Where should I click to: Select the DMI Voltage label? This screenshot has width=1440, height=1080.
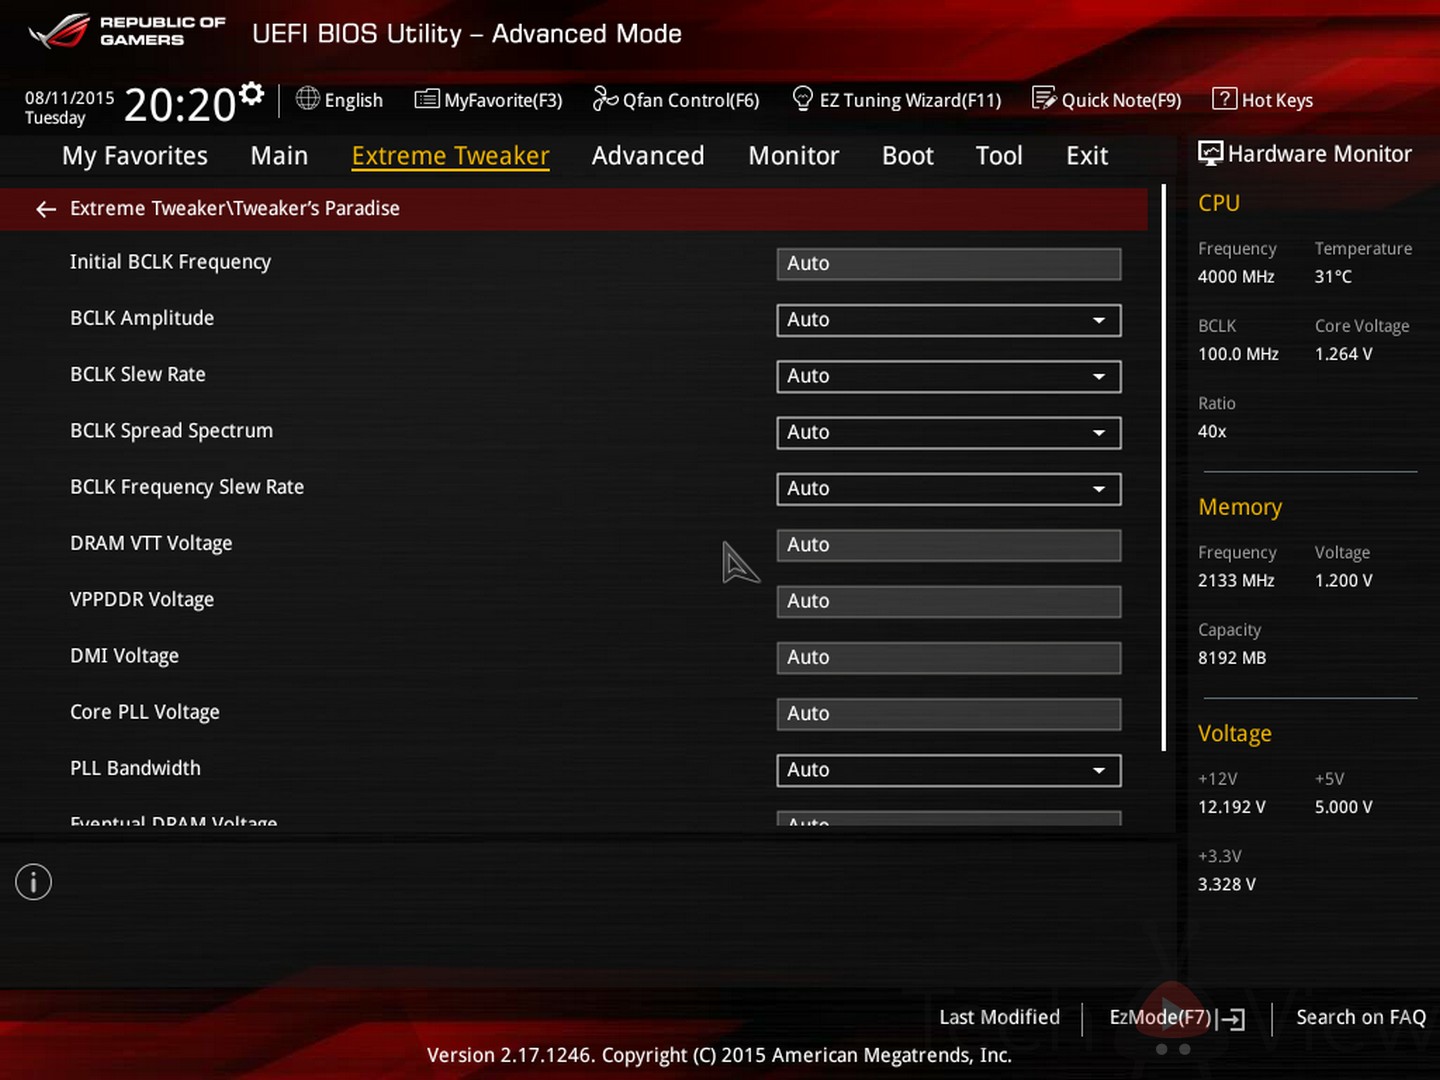pyautogui.click(x=124, y=656)
